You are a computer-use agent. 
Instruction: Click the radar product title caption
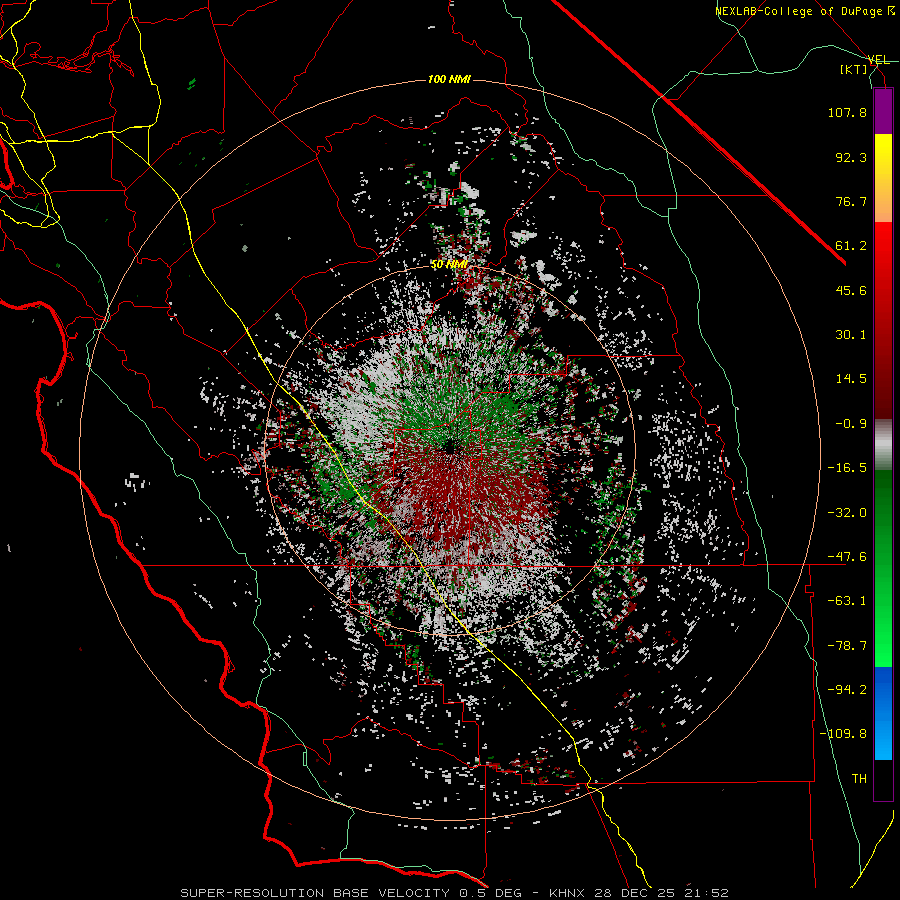pos(454,893)
